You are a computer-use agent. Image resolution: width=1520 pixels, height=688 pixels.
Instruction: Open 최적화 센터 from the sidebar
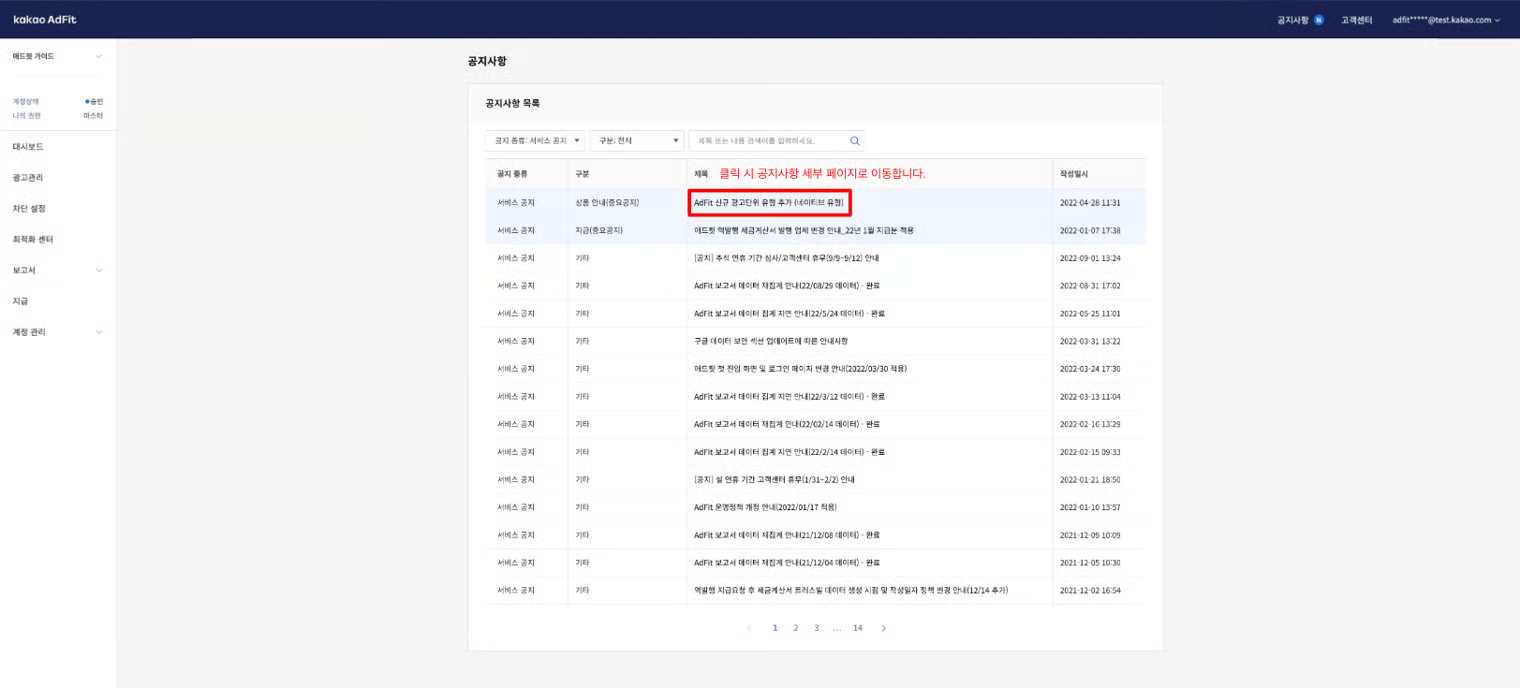point(33,240)
